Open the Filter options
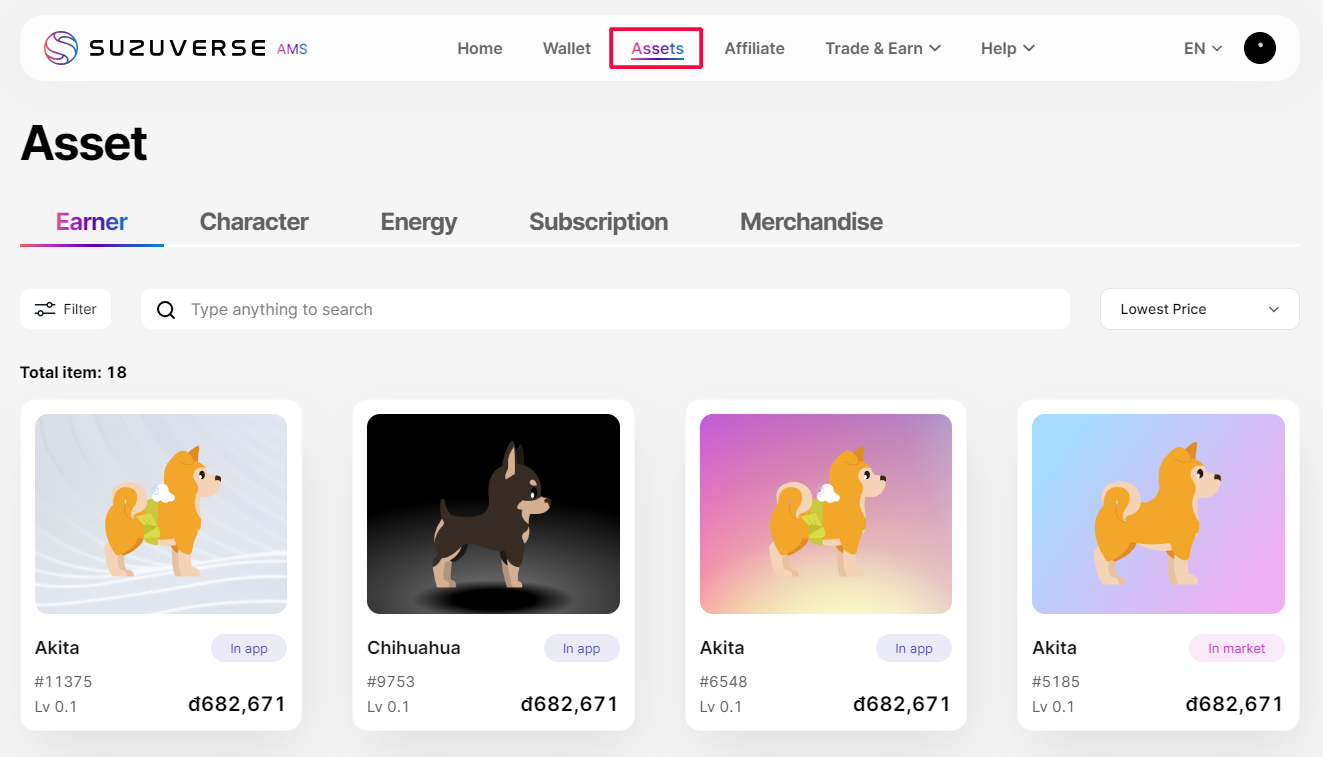This screenshot has height=757, width=1323. click(x=65, y=309)
